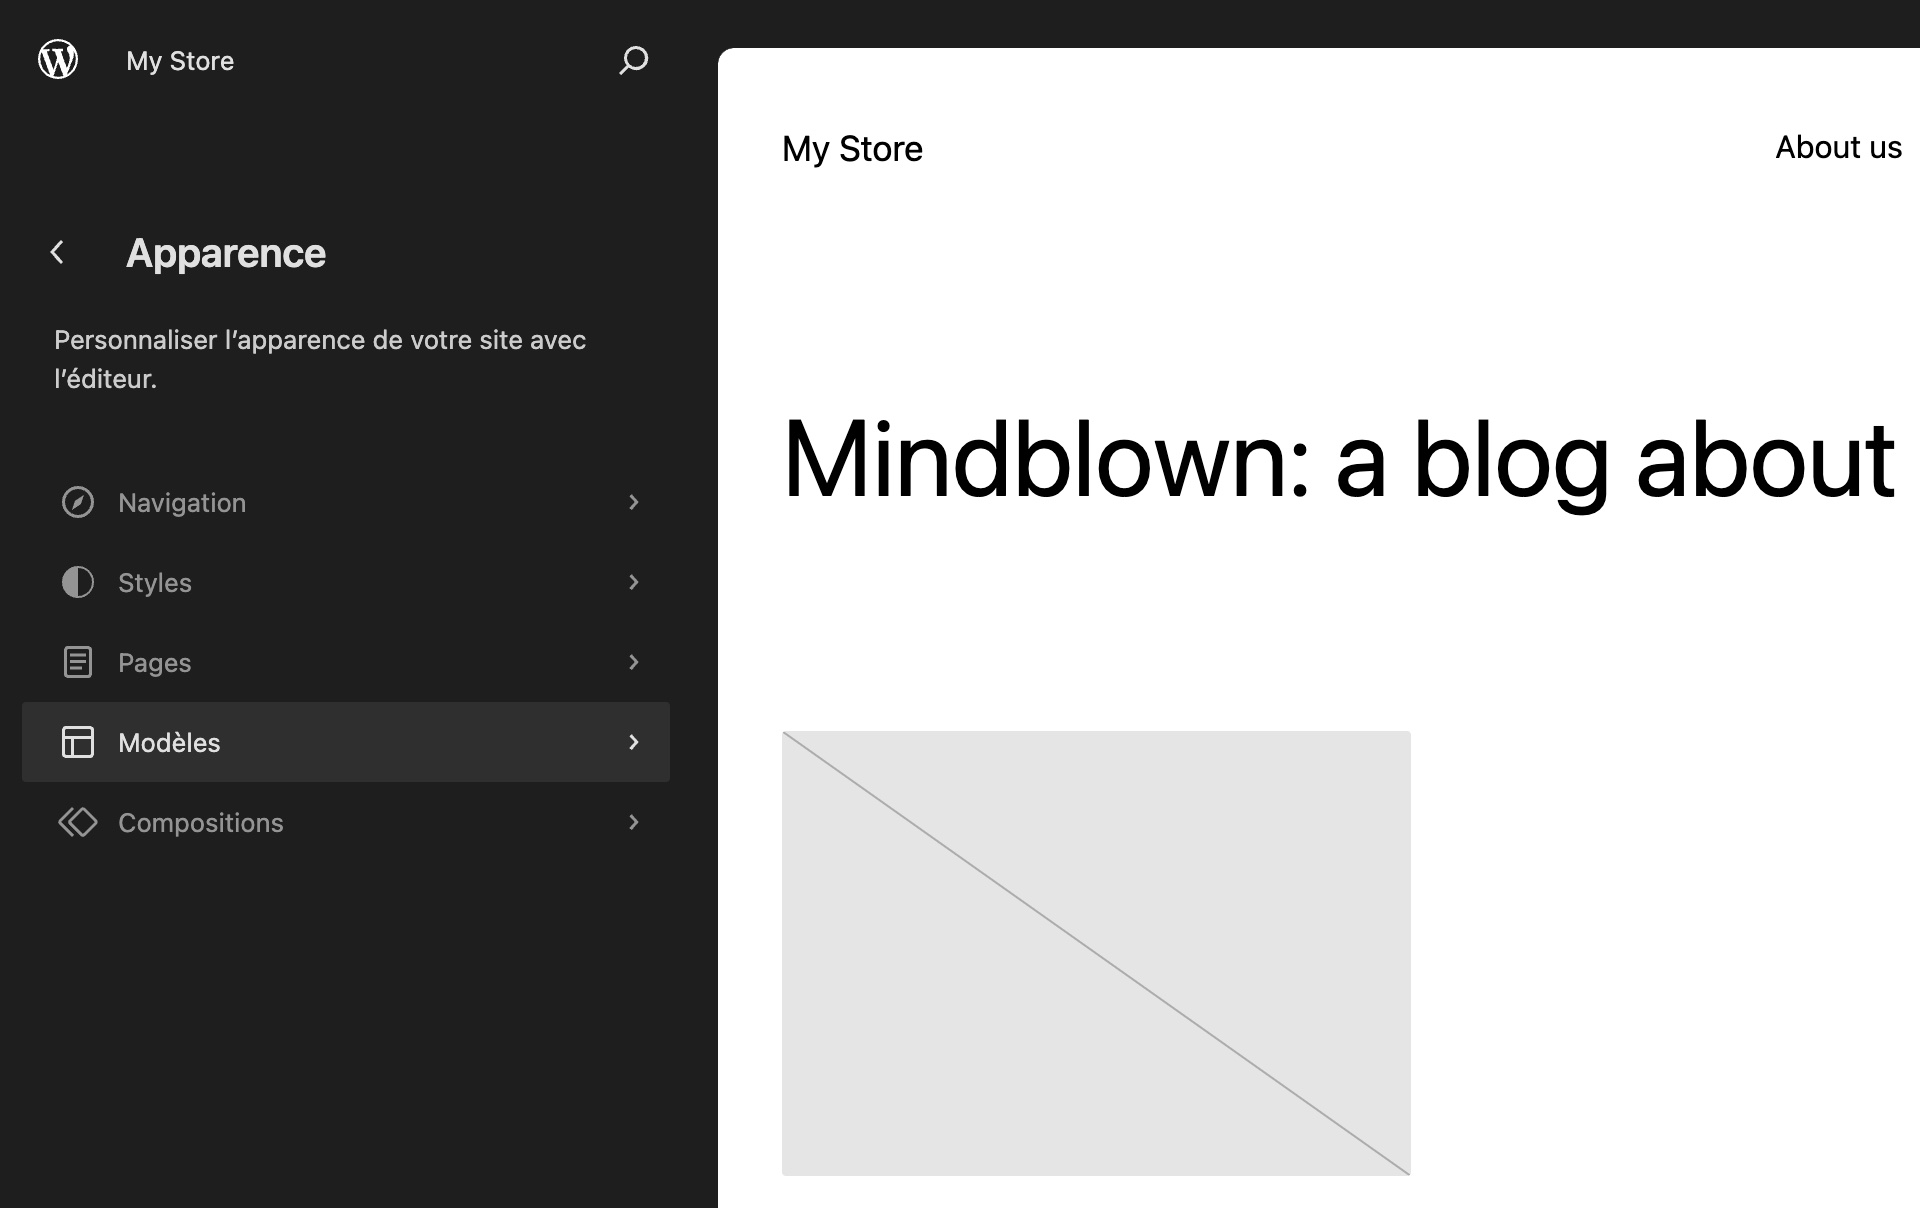The image size is (1920, 1208).
Task: Open the Compositions menu item
Action: [x=346, y=822]
